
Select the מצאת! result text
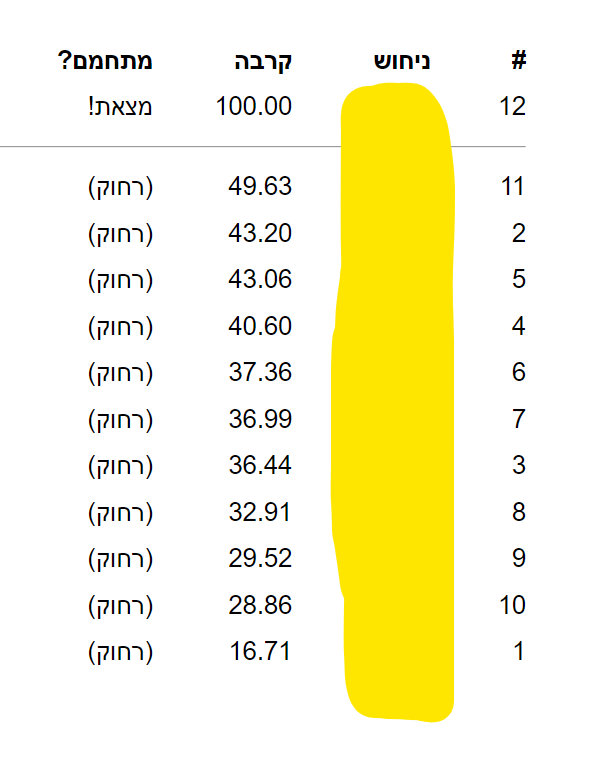click(x=120, y=106)
